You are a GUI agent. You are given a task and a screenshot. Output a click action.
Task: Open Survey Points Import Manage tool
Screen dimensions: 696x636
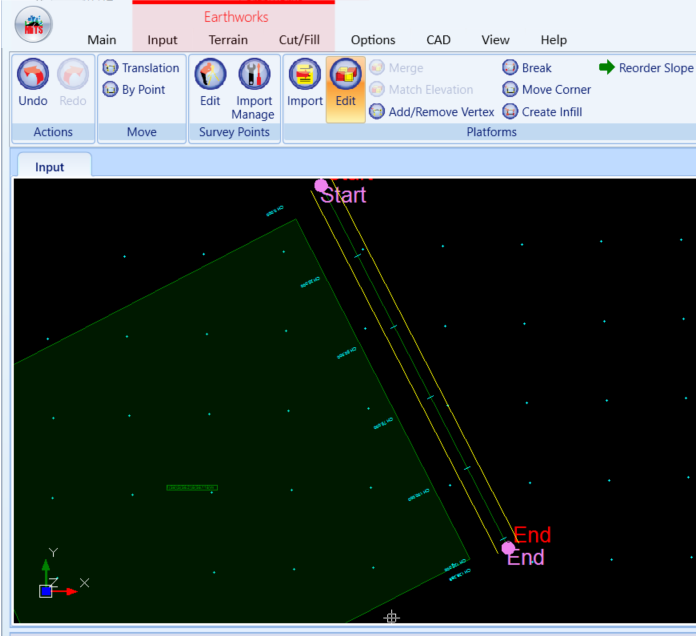point(253,89)
